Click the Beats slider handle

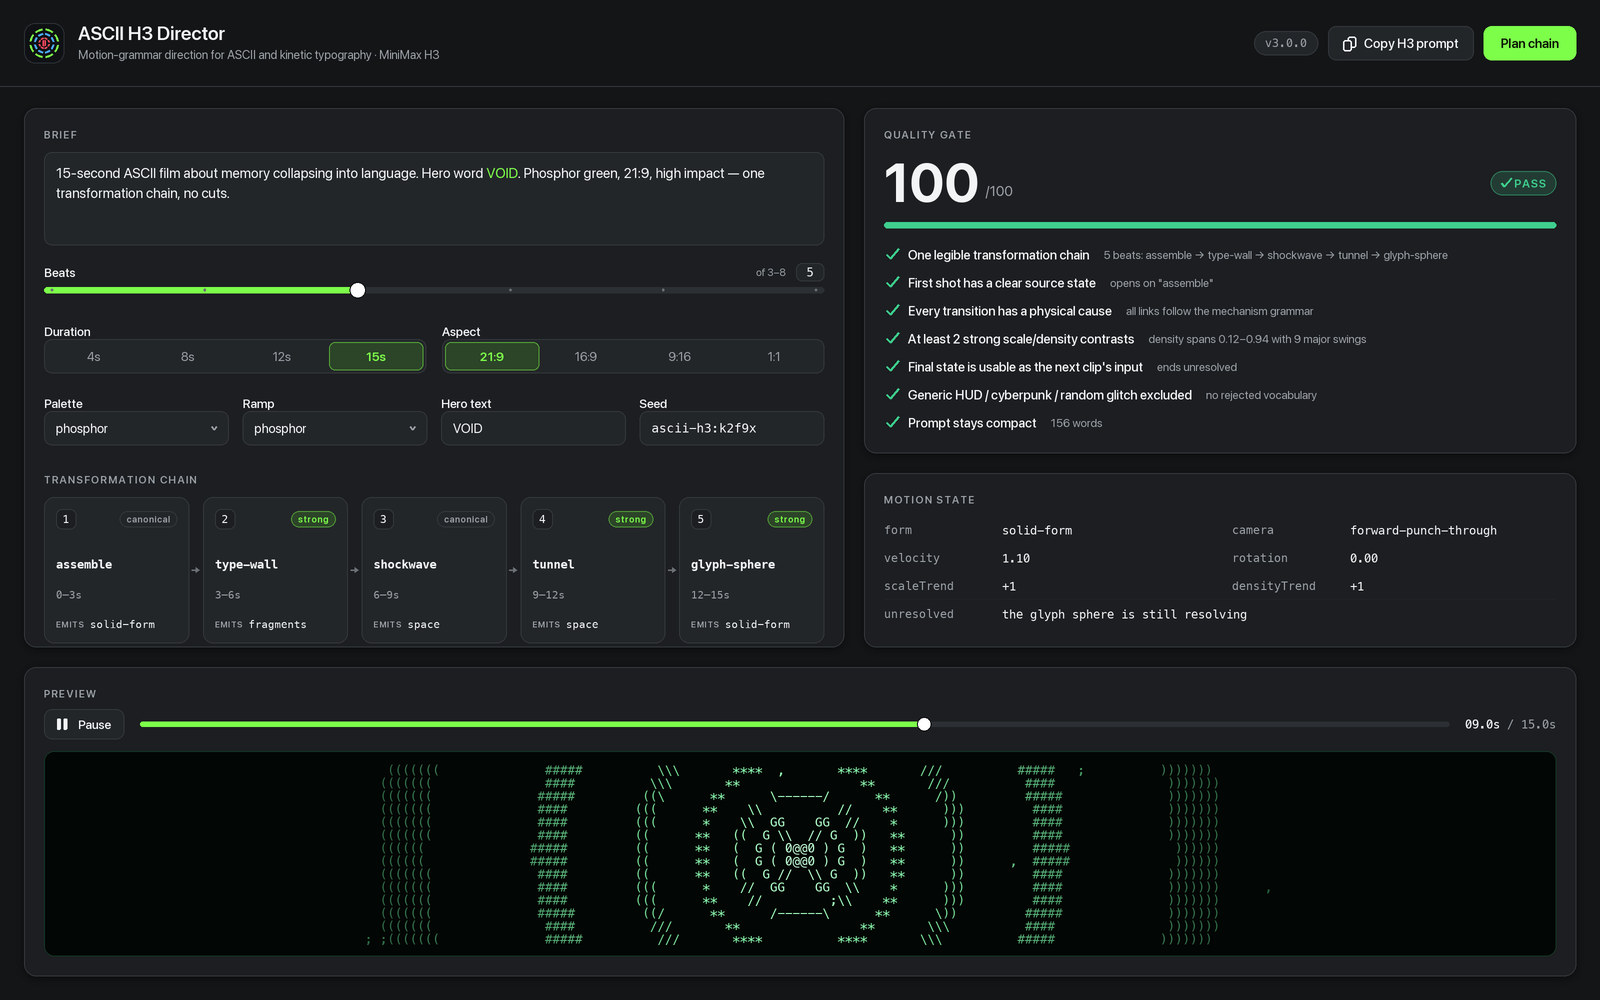[x=358, y=290]
